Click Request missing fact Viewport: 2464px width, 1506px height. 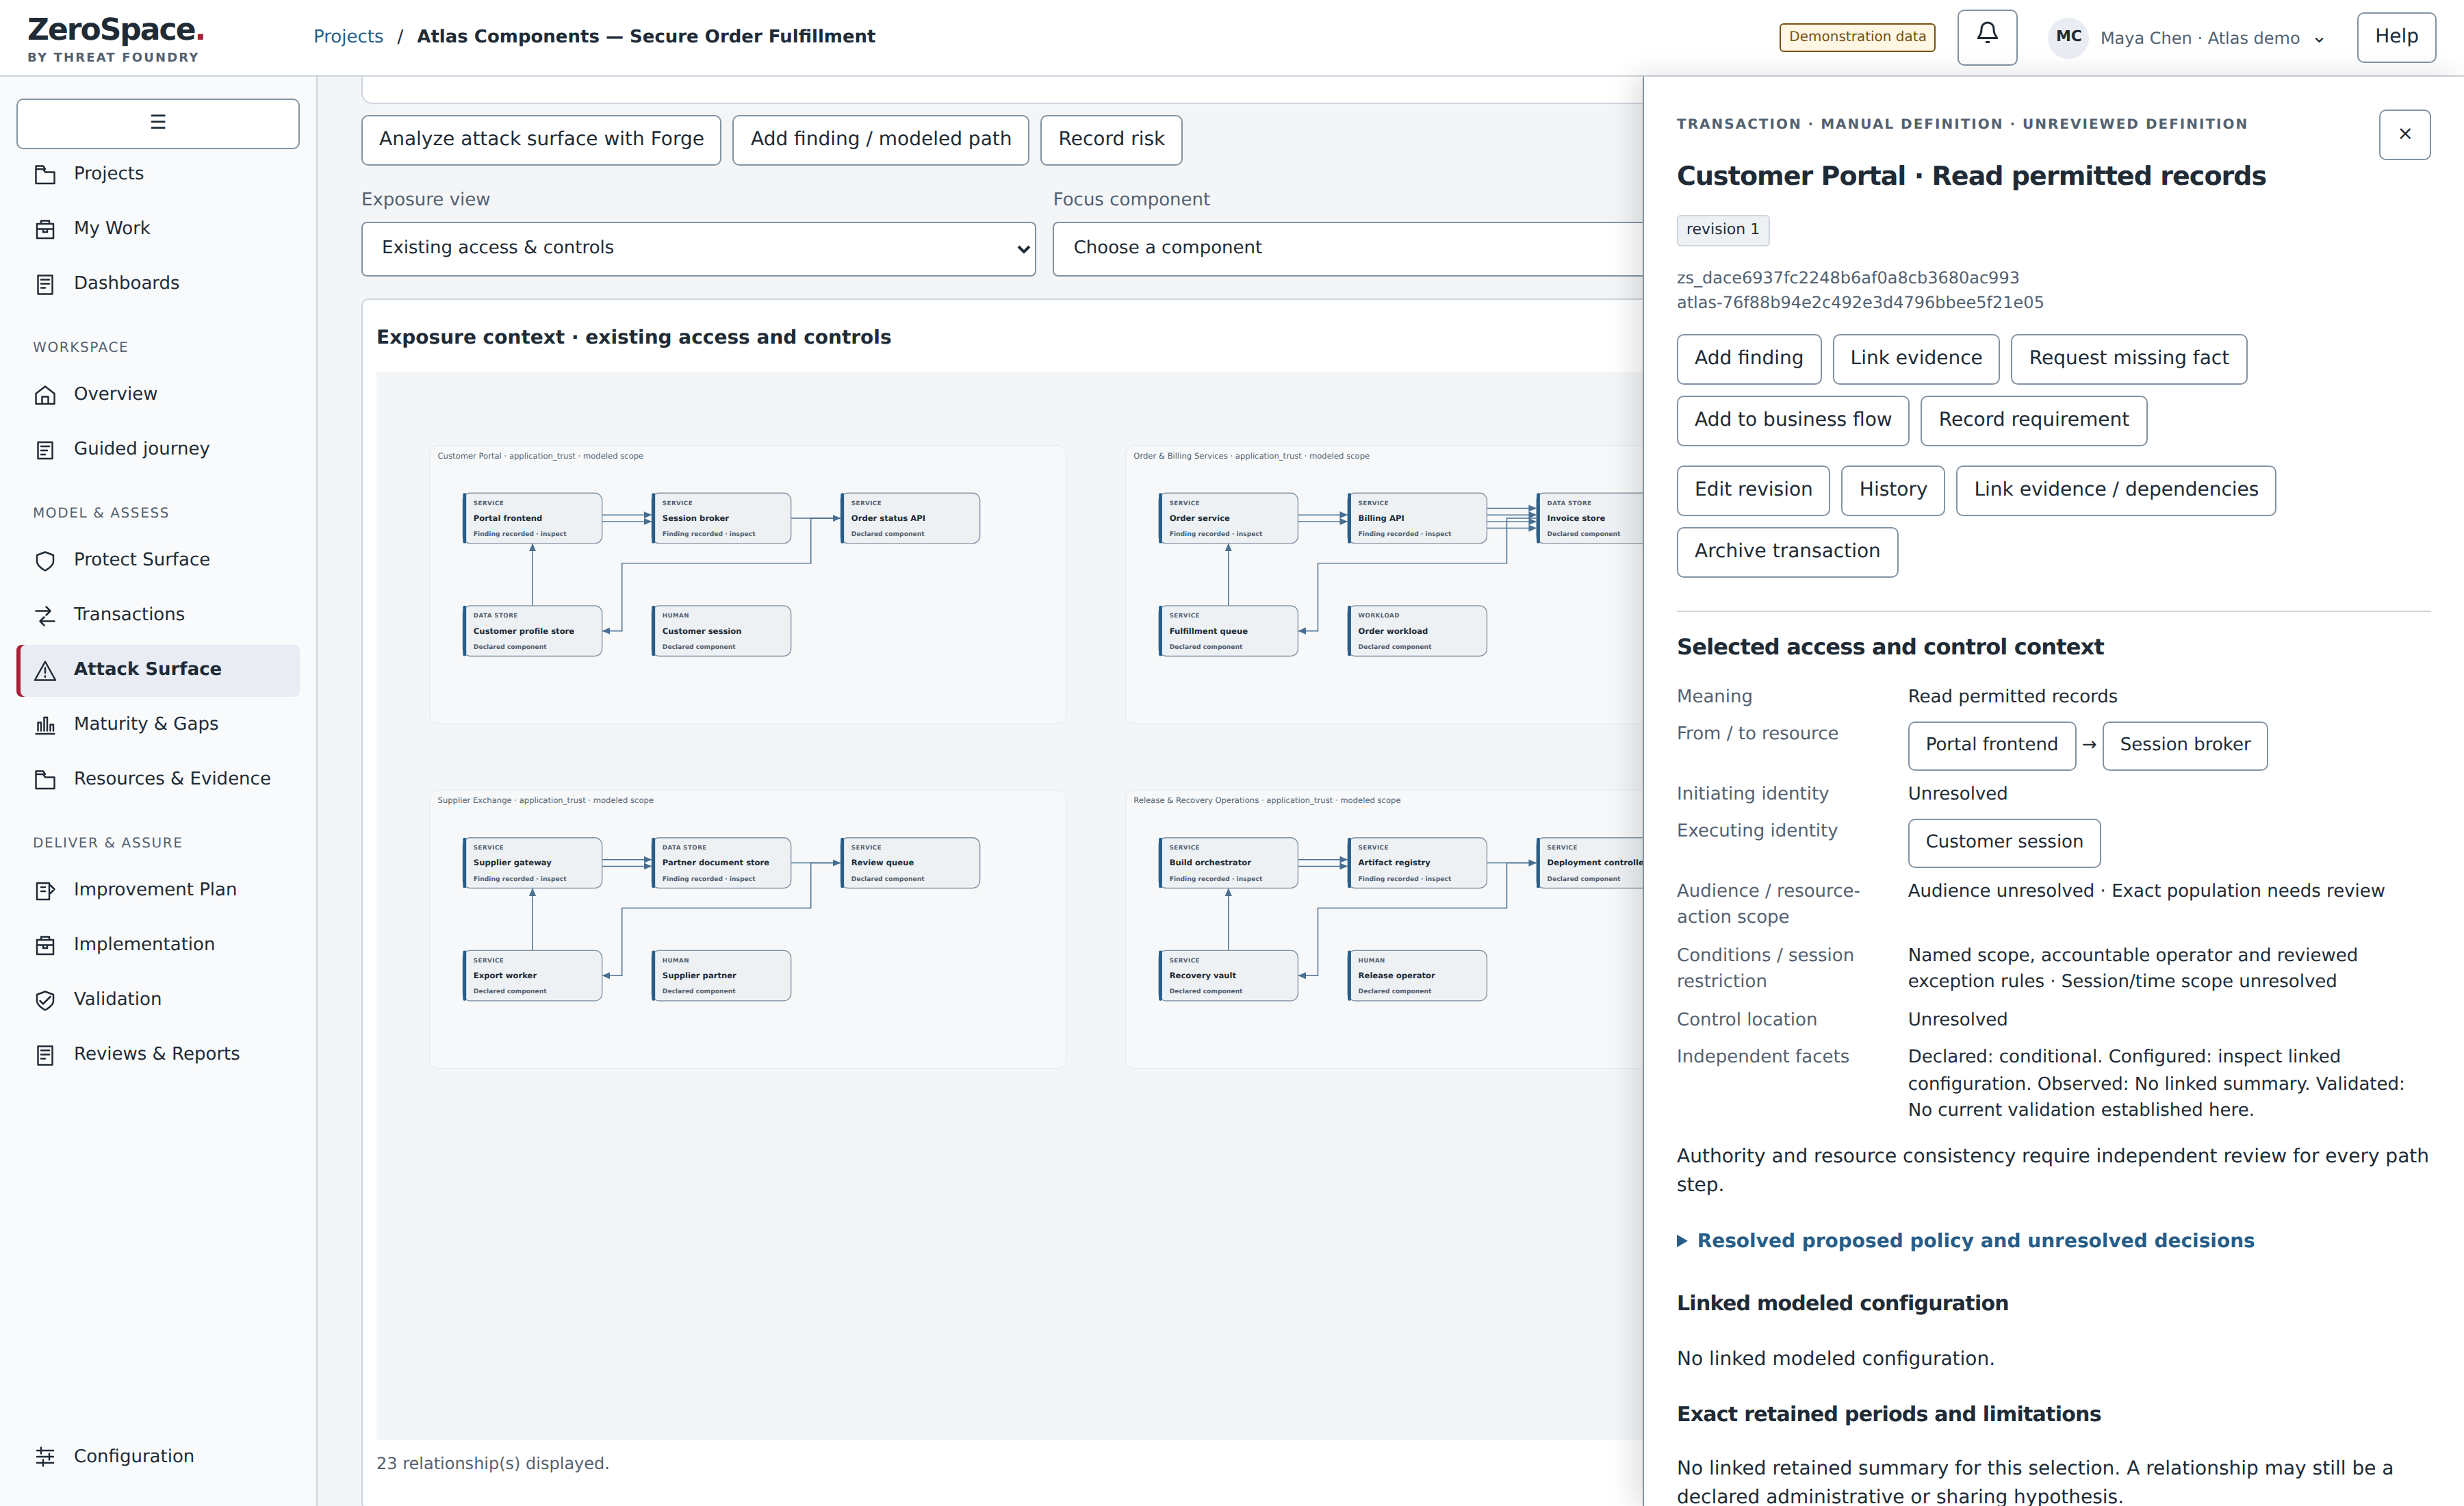click(2128, 359)
